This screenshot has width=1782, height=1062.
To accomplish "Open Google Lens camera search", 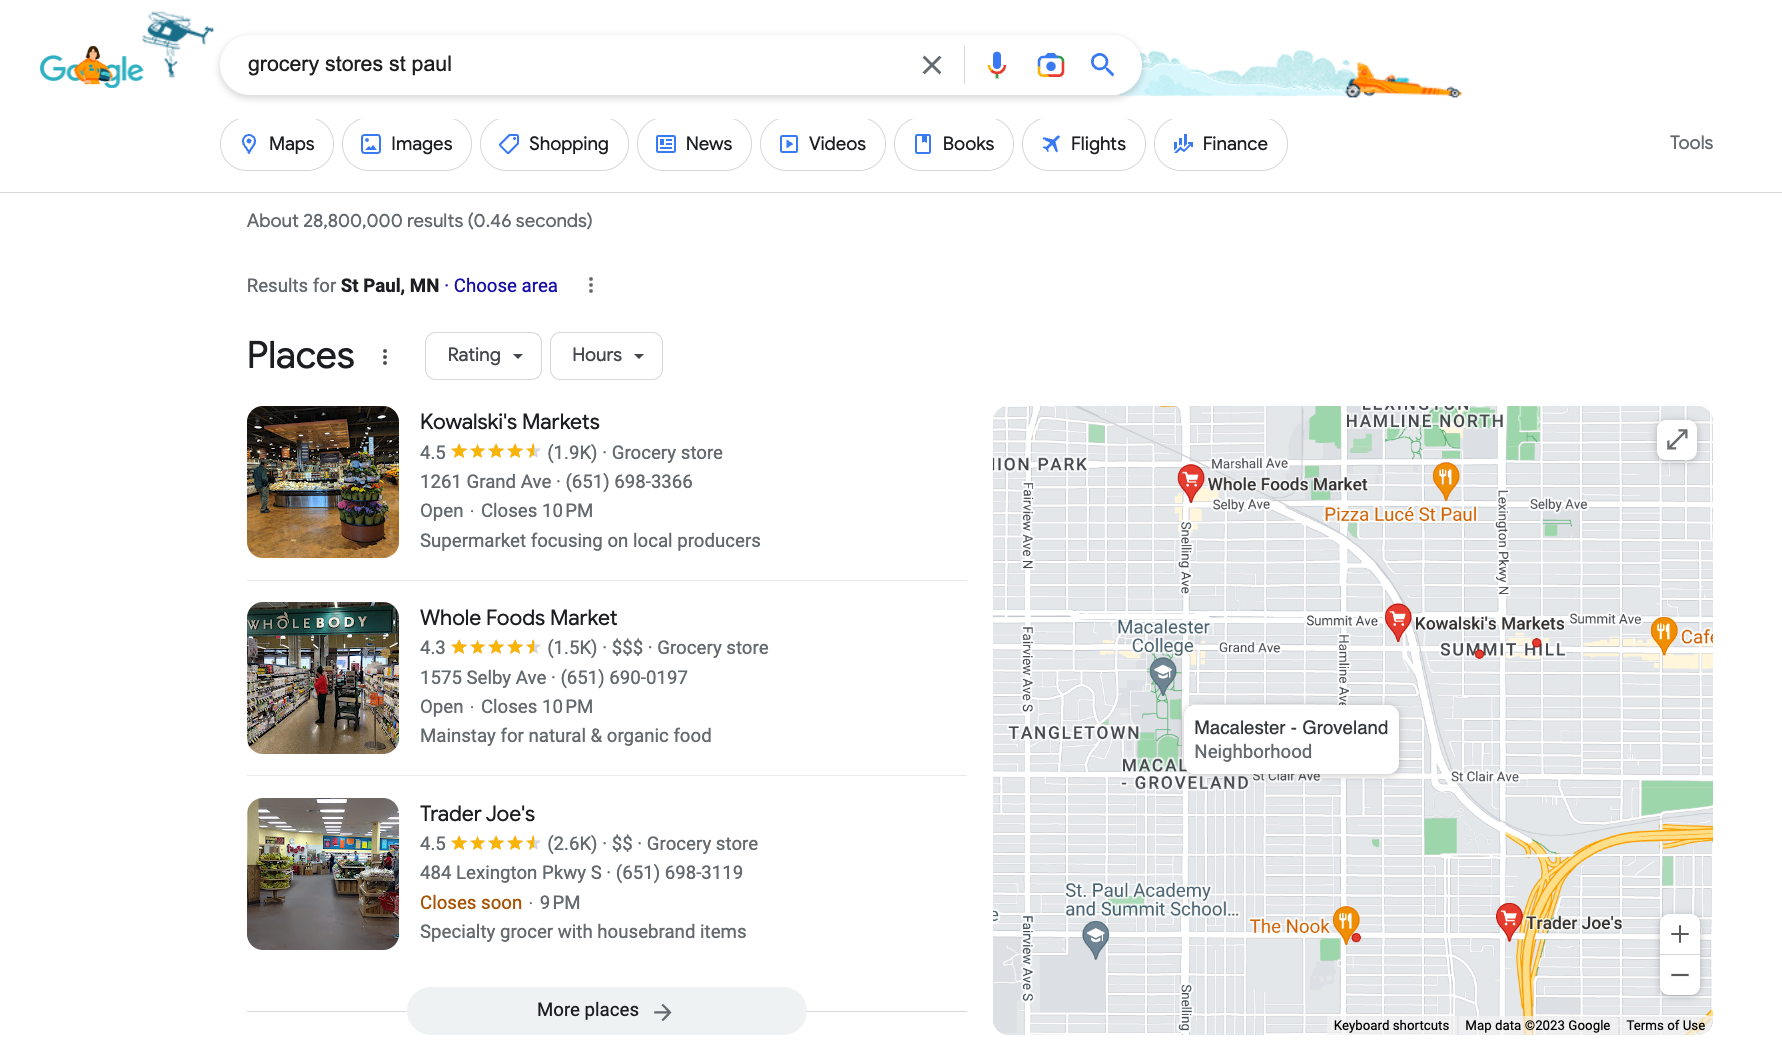I will click(1050, 65).
